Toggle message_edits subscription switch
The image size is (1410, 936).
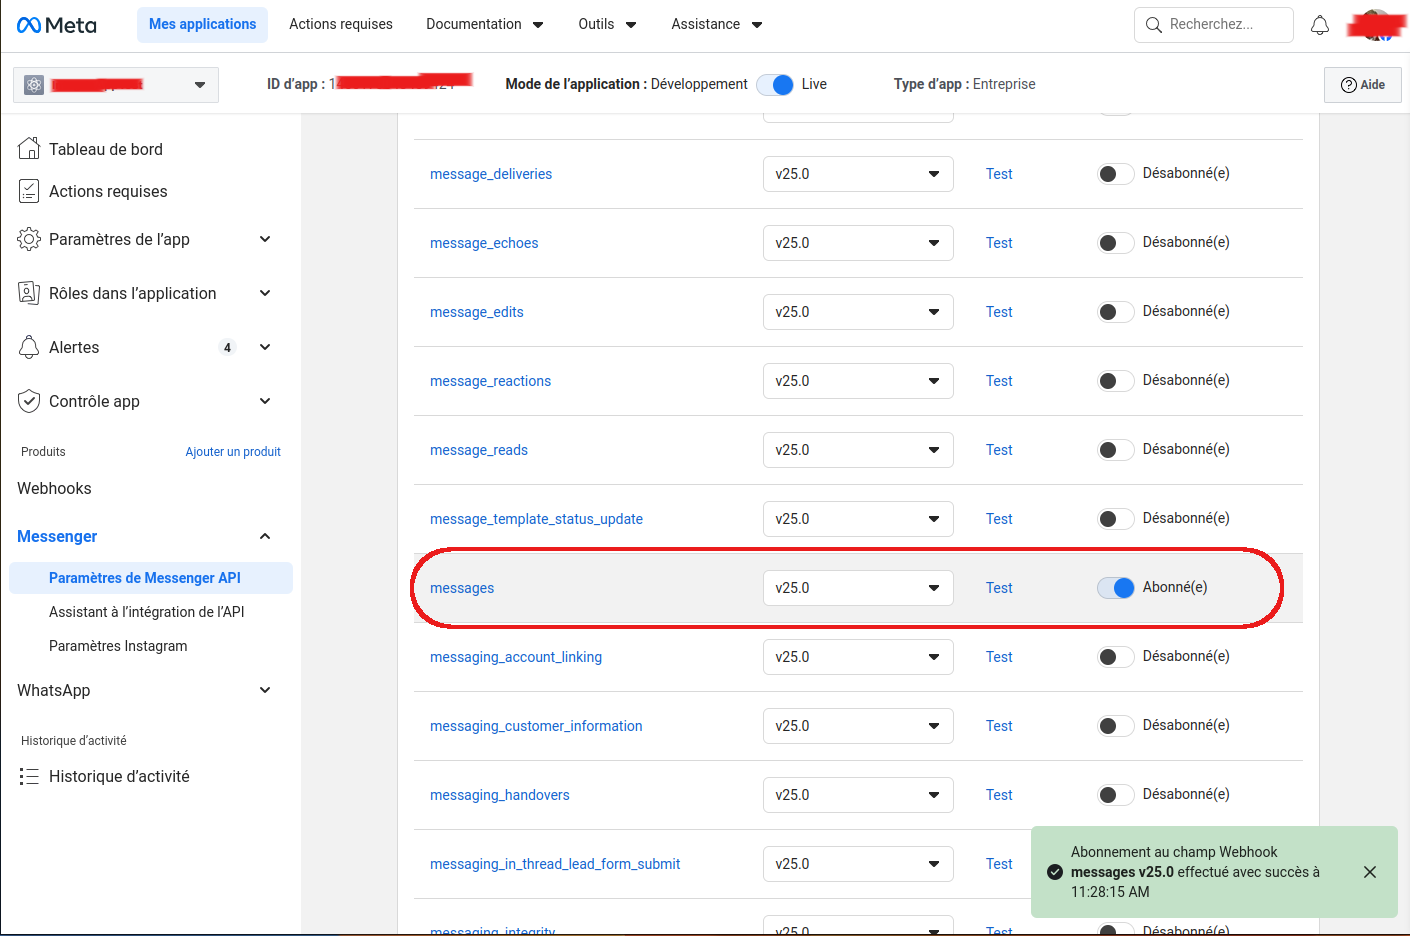(1116, 312)
